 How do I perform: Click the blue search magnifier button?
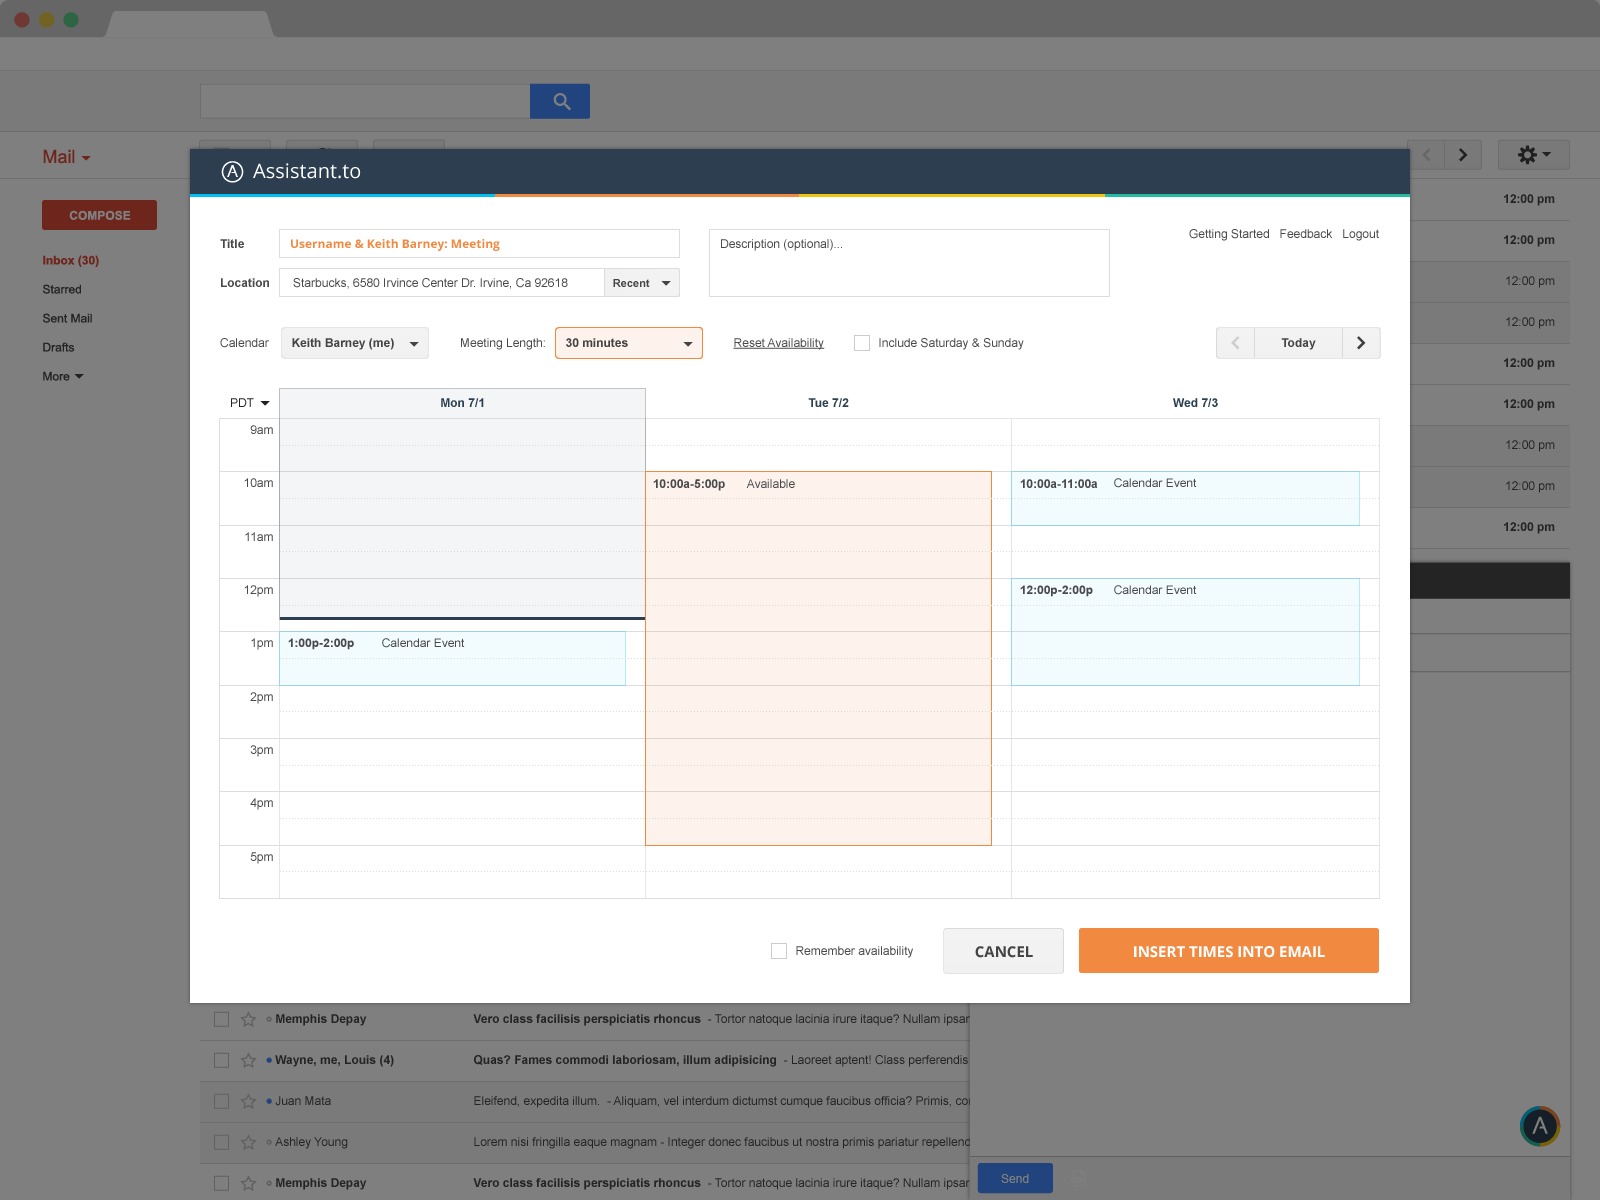click(560, 101)
